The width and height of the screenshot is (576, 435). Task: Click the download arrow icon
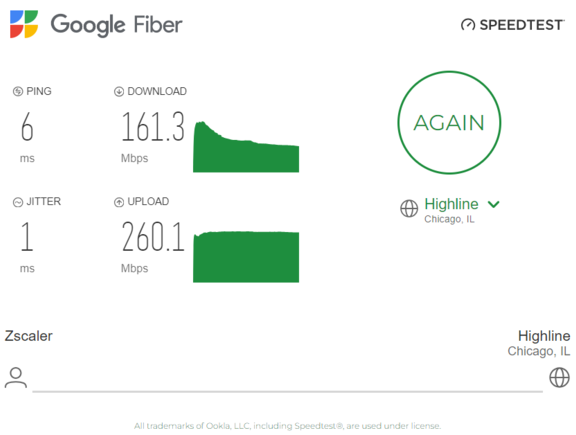click(x=119, y=91)
